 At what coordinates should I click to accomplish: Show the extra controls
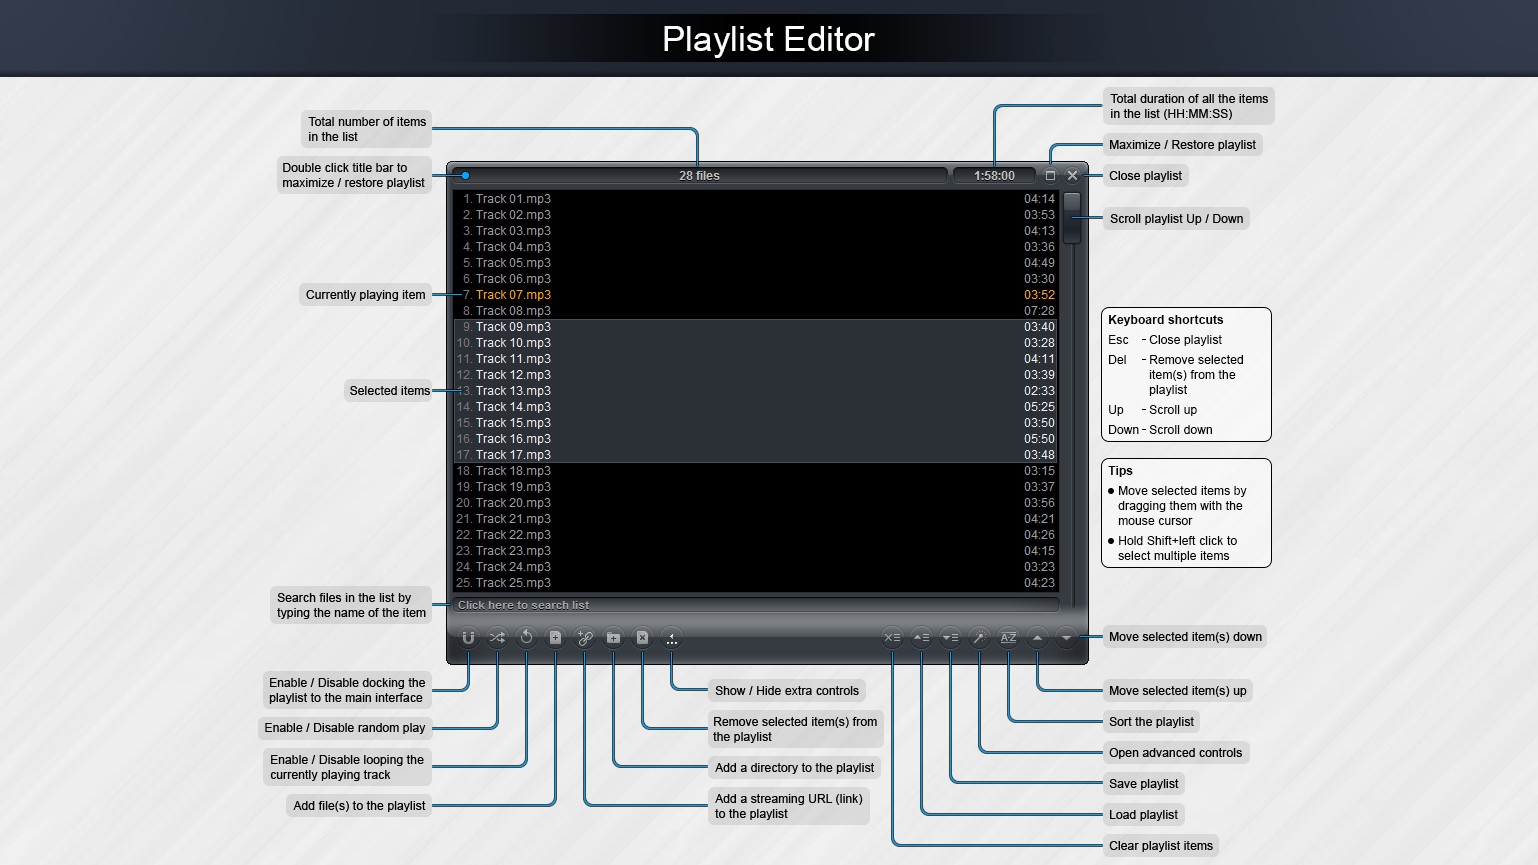point(670,637)
